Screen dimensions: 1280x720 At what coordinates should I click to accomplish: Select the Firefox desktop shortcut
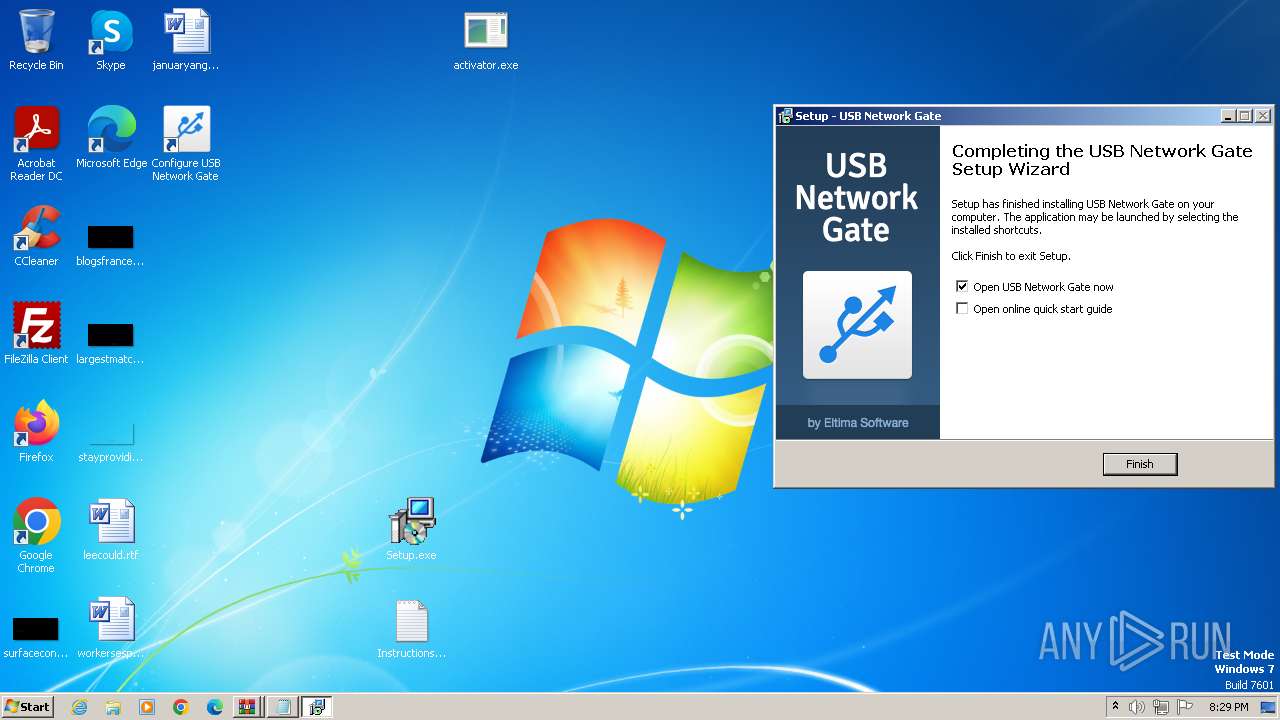tap(36, 432)
